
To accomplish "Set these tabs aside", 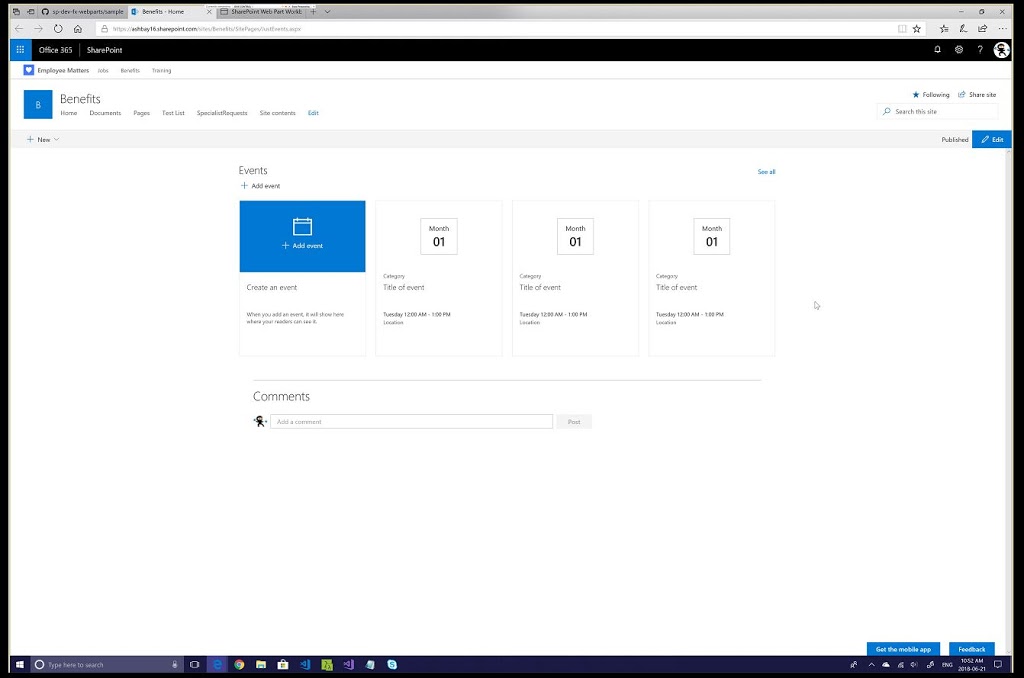I will coord(31,11).
